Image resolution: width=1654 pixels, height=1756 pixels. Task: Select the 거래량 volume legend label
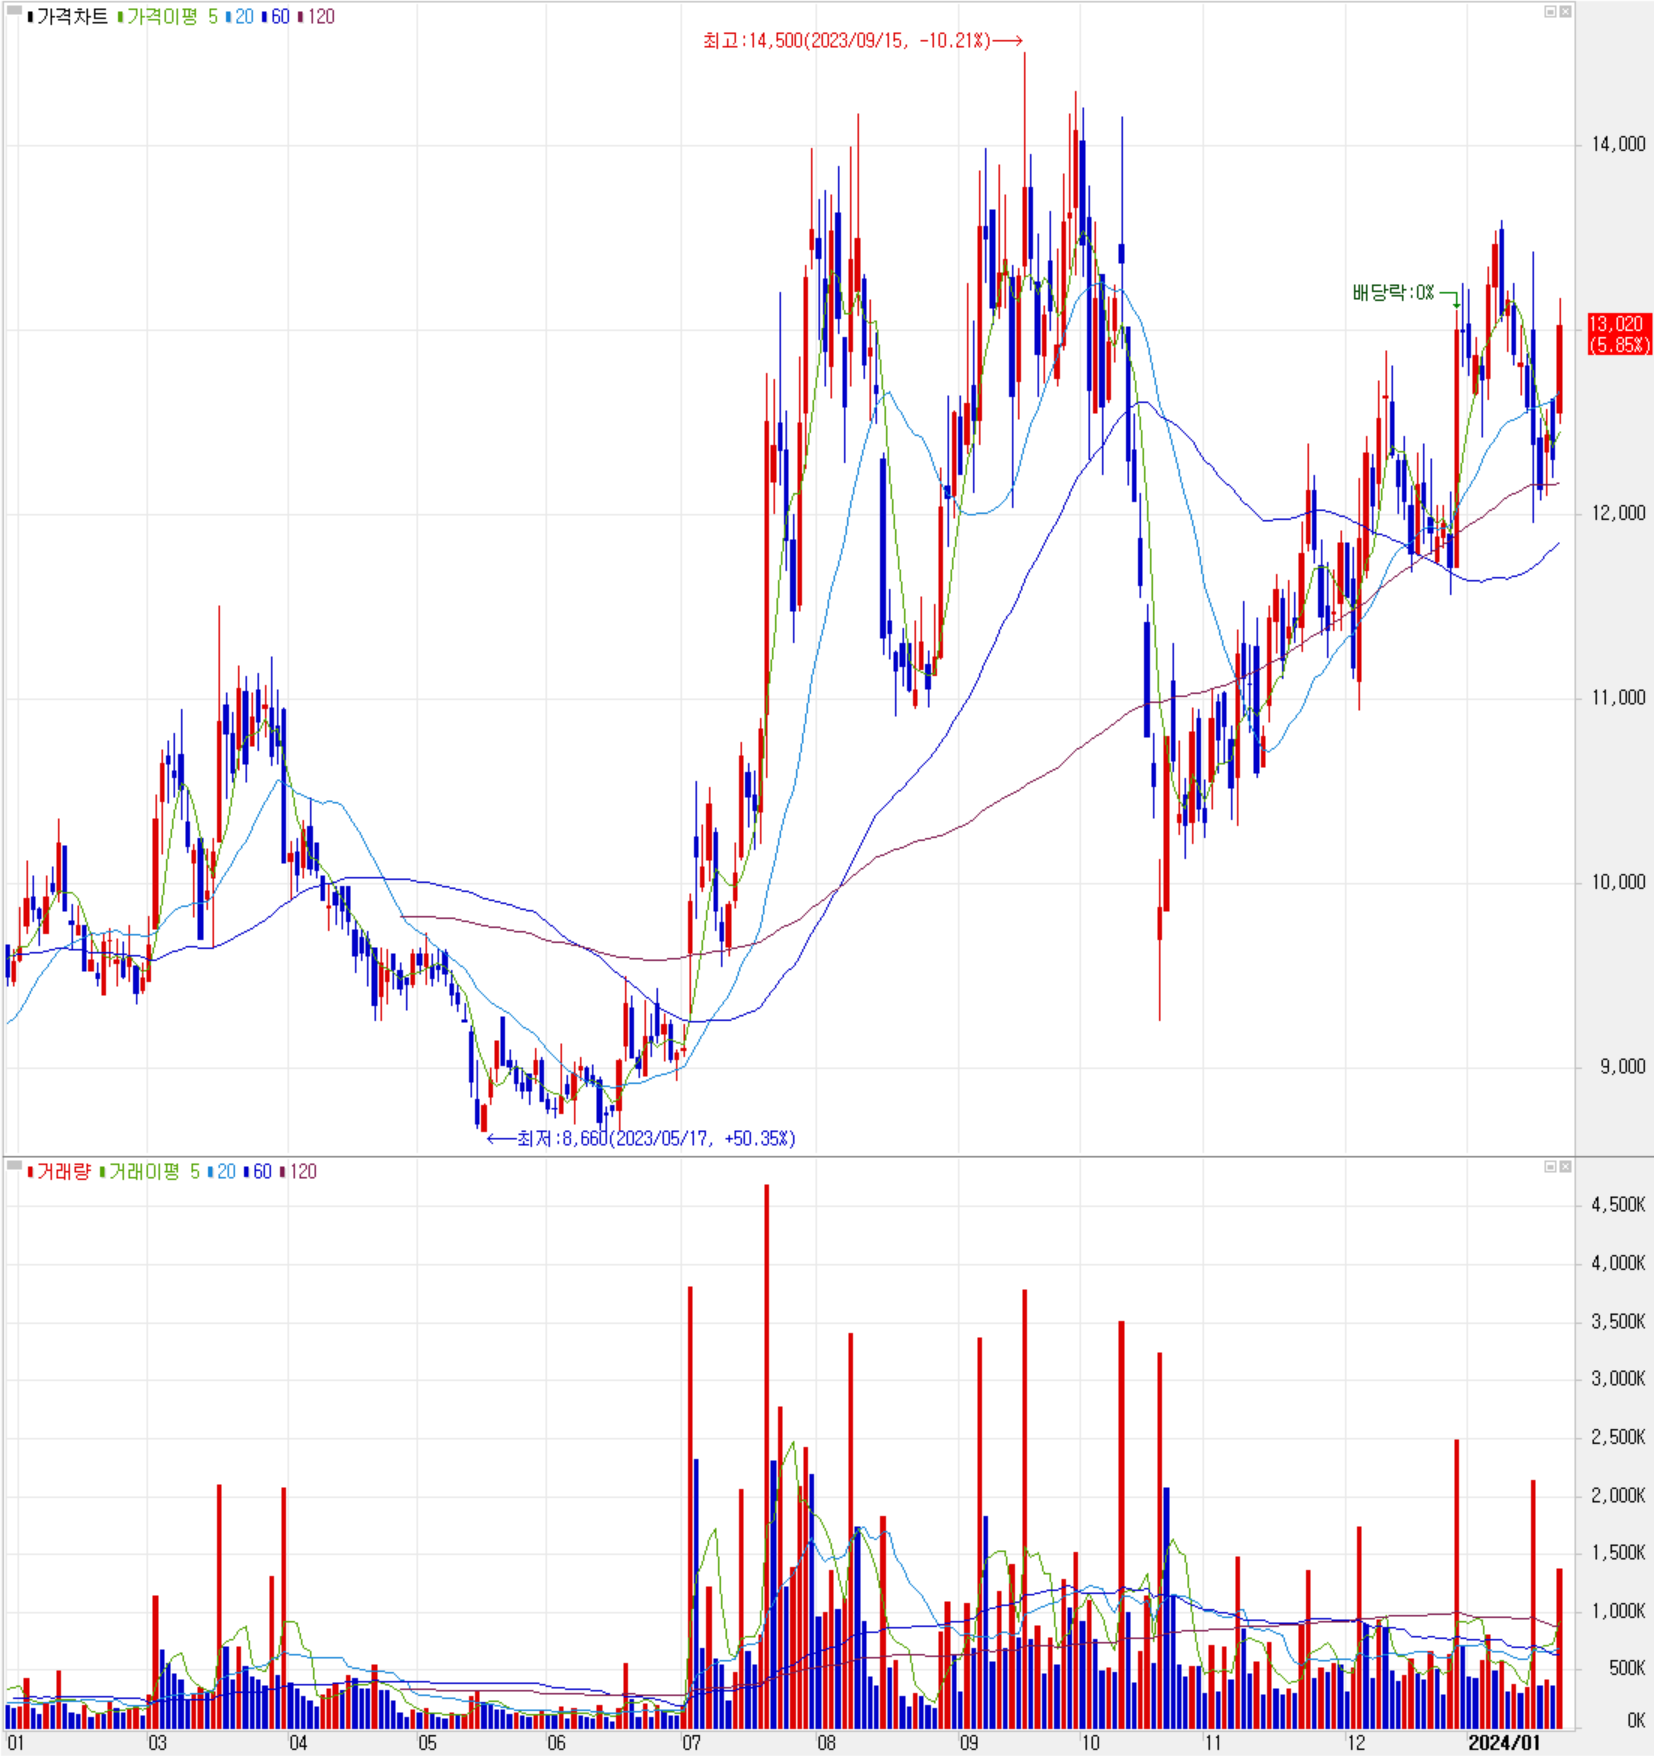(x=63, y=1171)
